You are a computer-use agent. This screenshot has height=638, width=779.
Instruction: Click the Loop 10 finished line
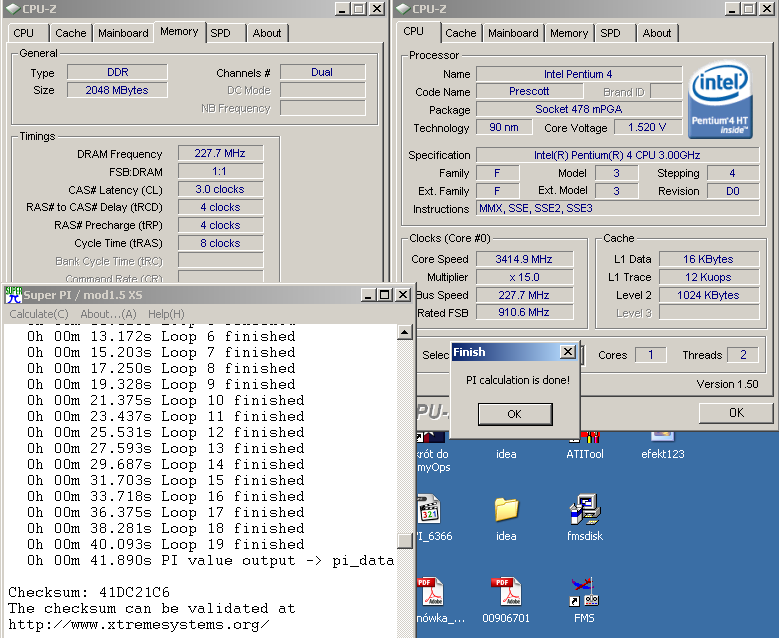[x=165, y=400]
